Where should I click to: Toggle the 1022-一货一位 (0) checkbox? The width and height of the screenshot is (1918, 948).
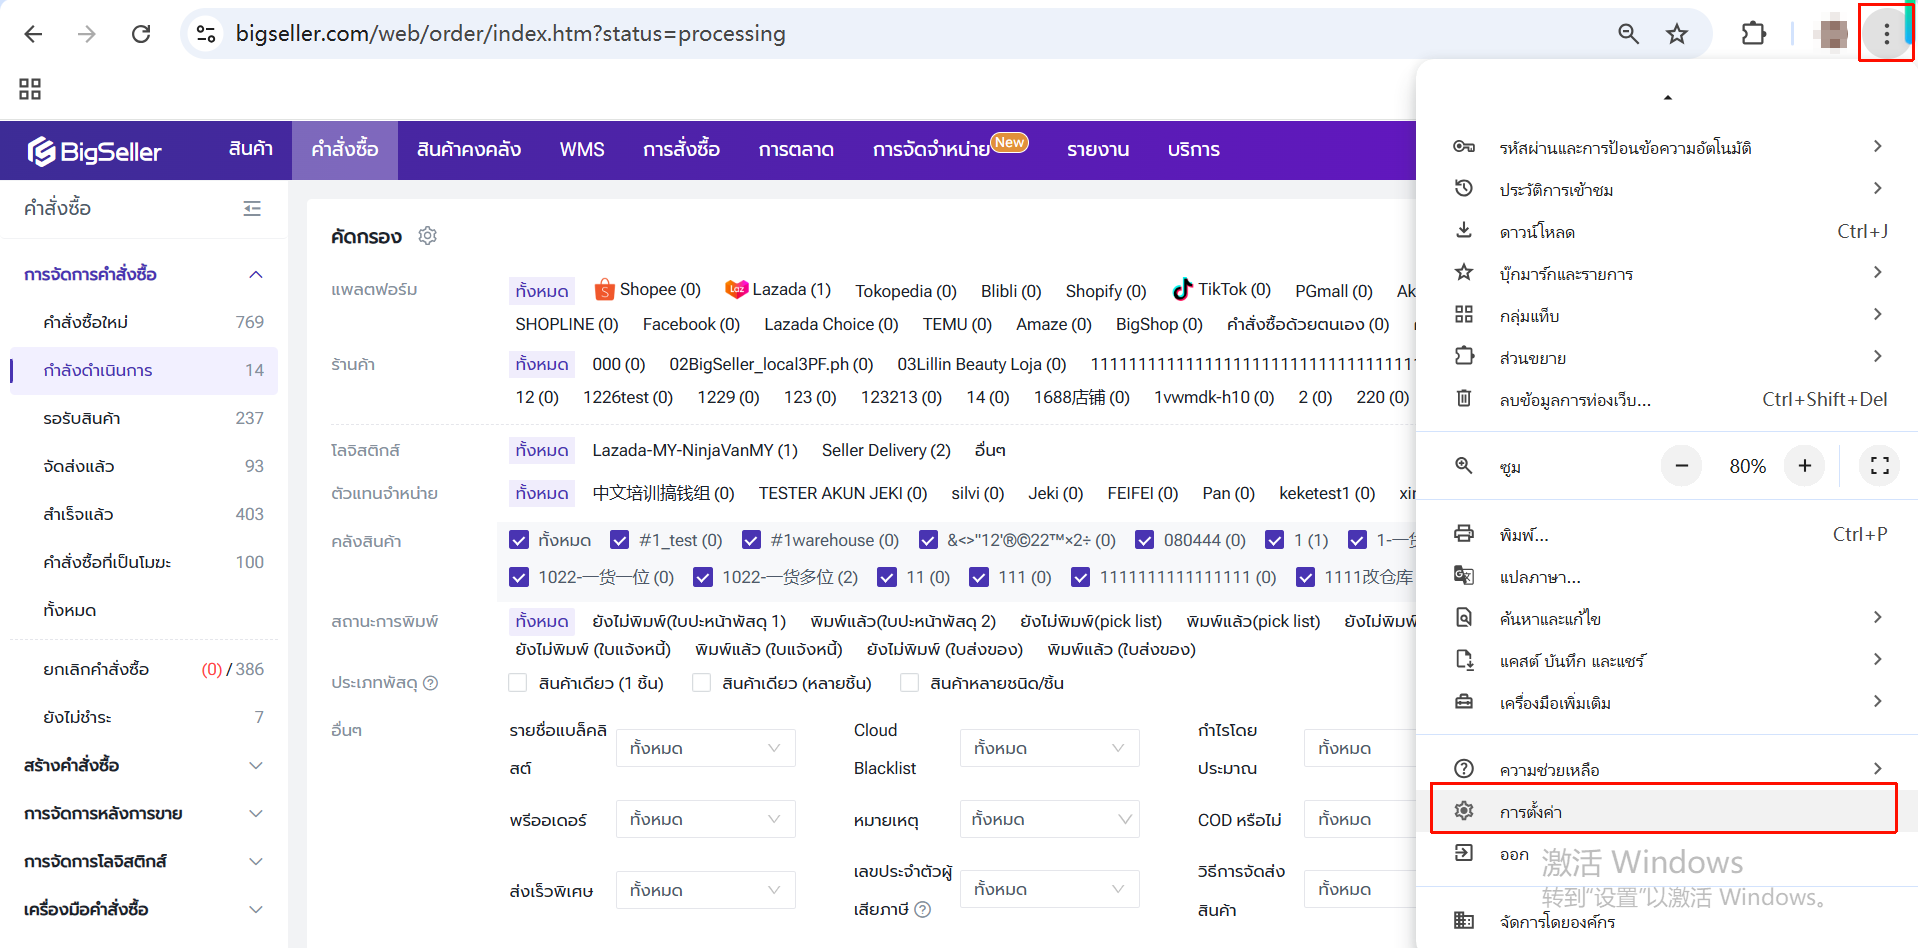pyautogui.click(x=519, y=577)
